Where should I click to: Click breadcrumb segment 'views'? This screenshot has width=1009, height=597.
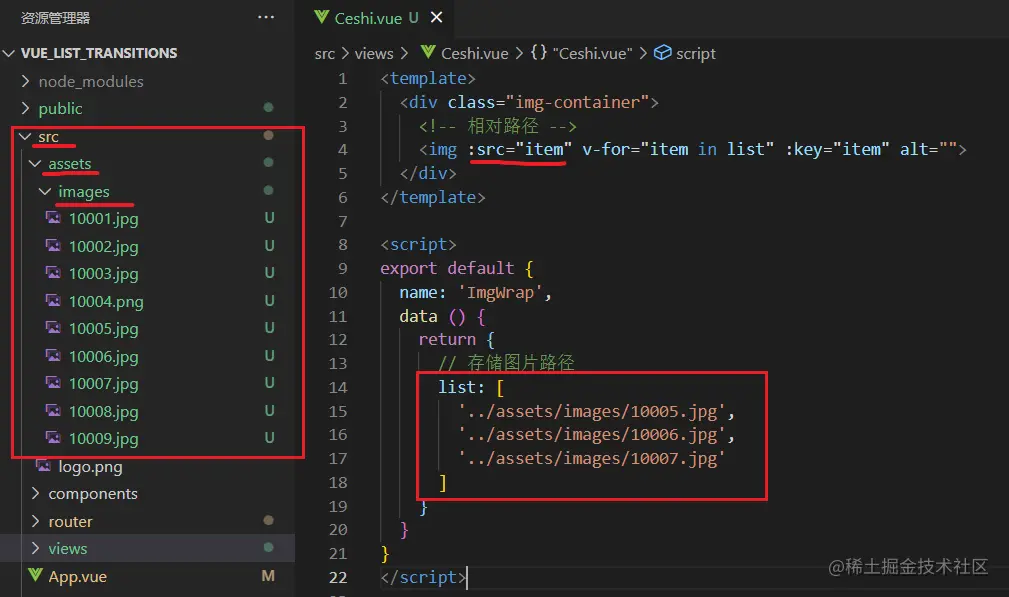(x=374, y=53)
